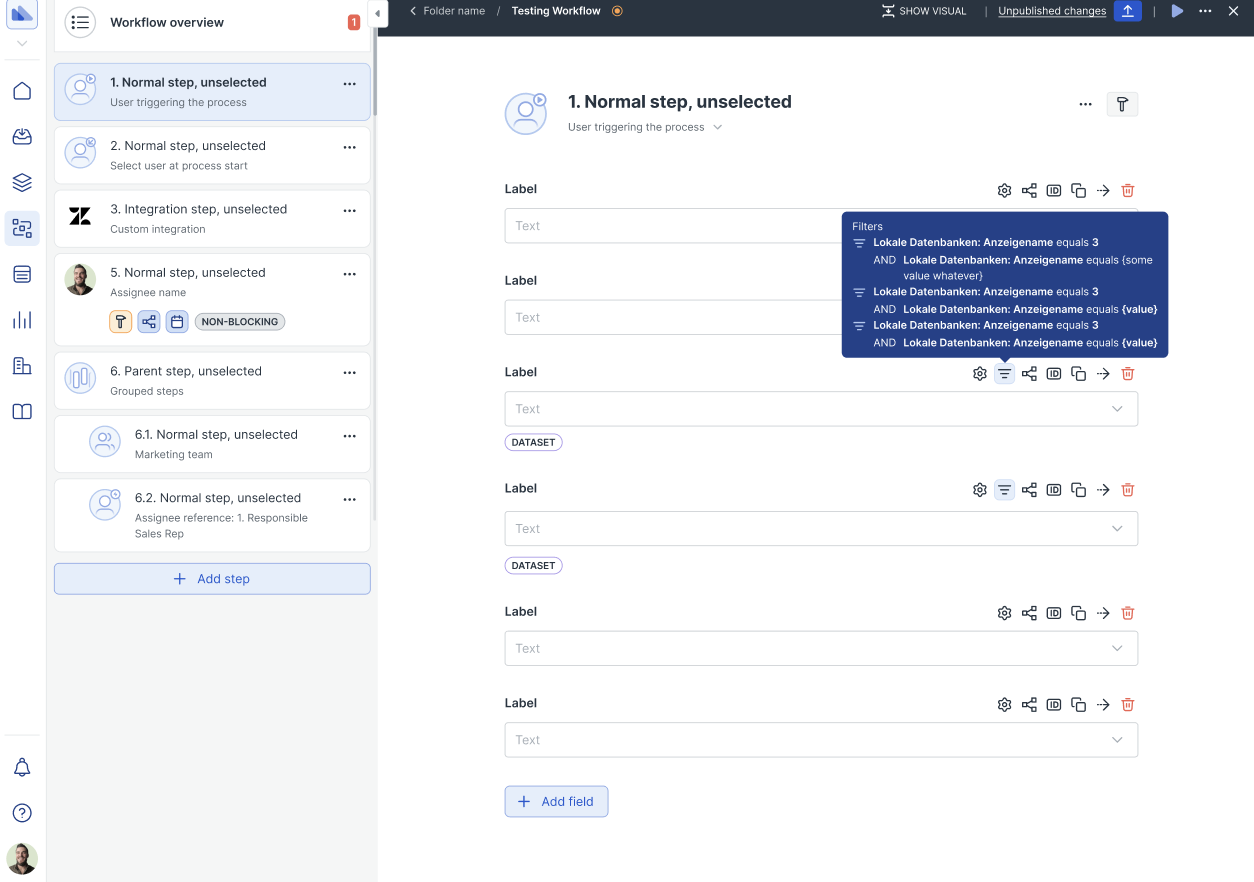Select 6. Parent step, unselected
This screenshot has height=882, width=1254.
pos(212,380)
